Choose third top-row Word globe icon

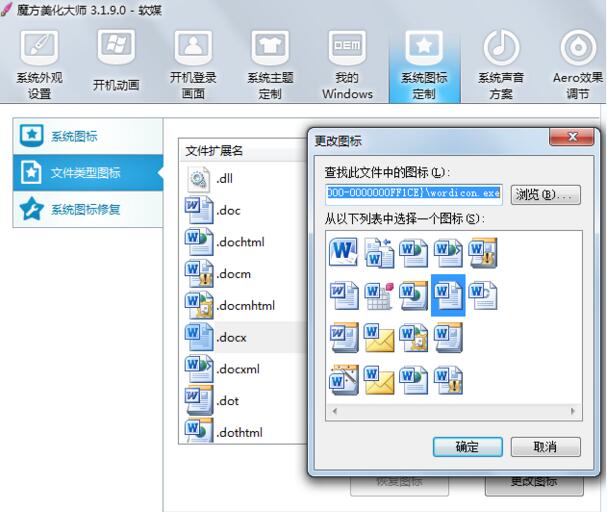coord(413,253)
